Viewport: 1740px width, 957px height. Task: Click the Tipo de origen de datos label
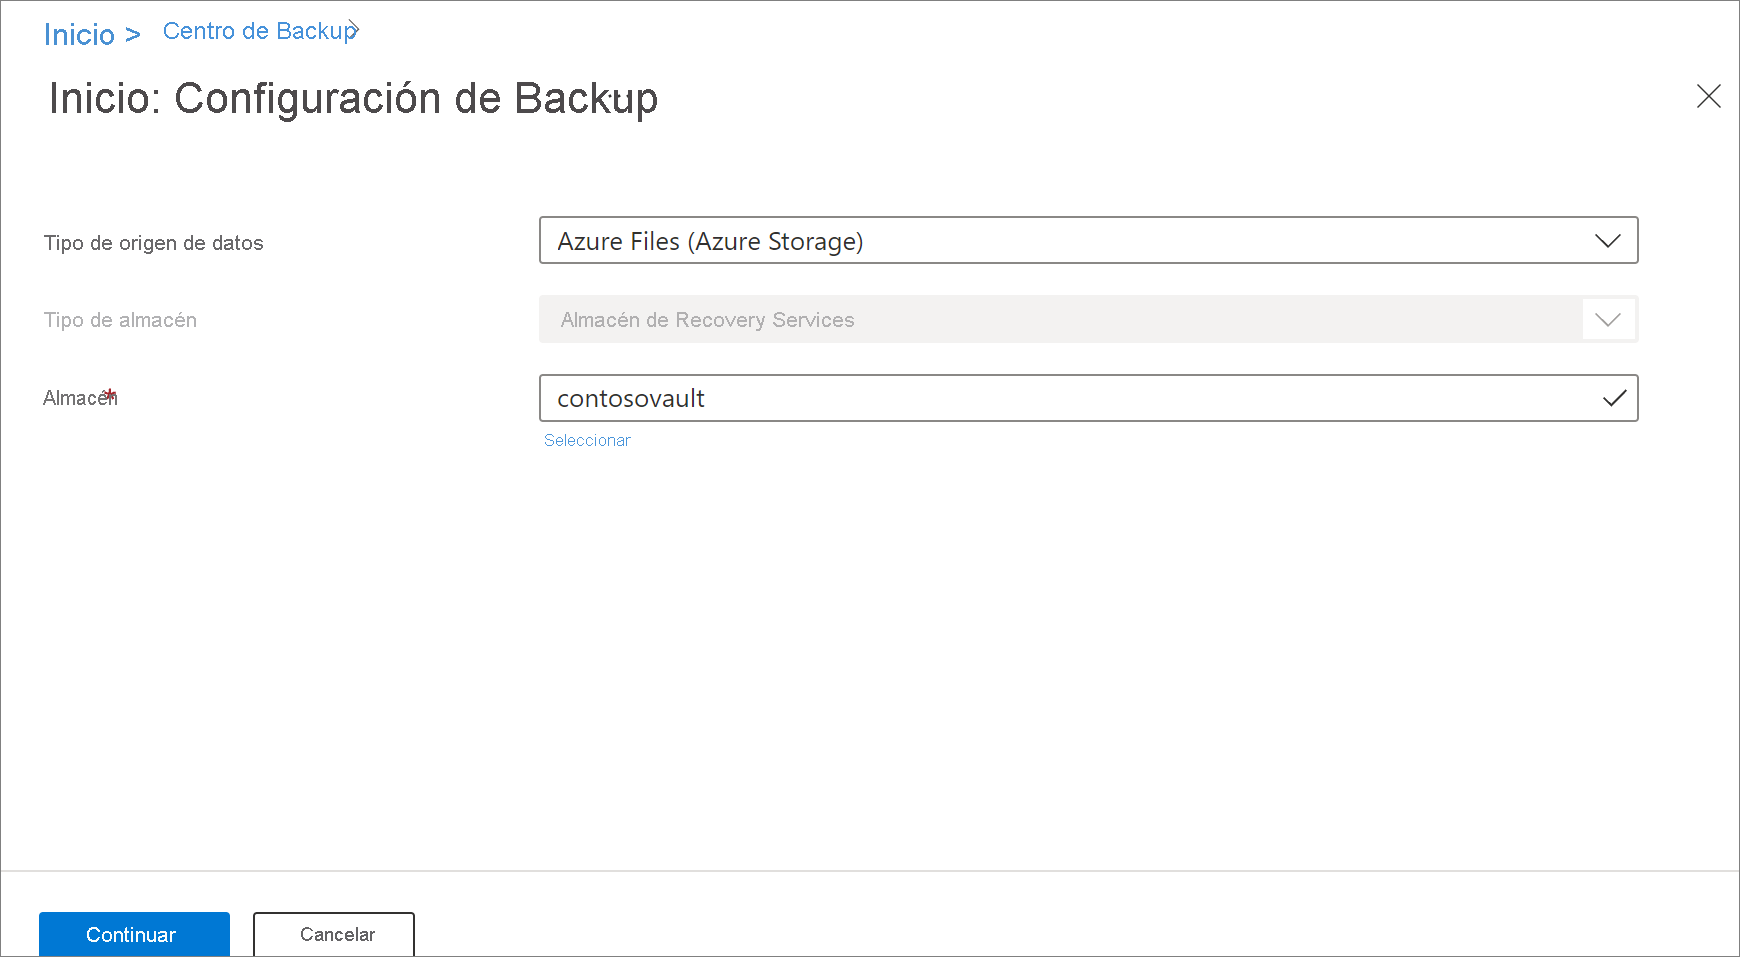coord(153,243)
